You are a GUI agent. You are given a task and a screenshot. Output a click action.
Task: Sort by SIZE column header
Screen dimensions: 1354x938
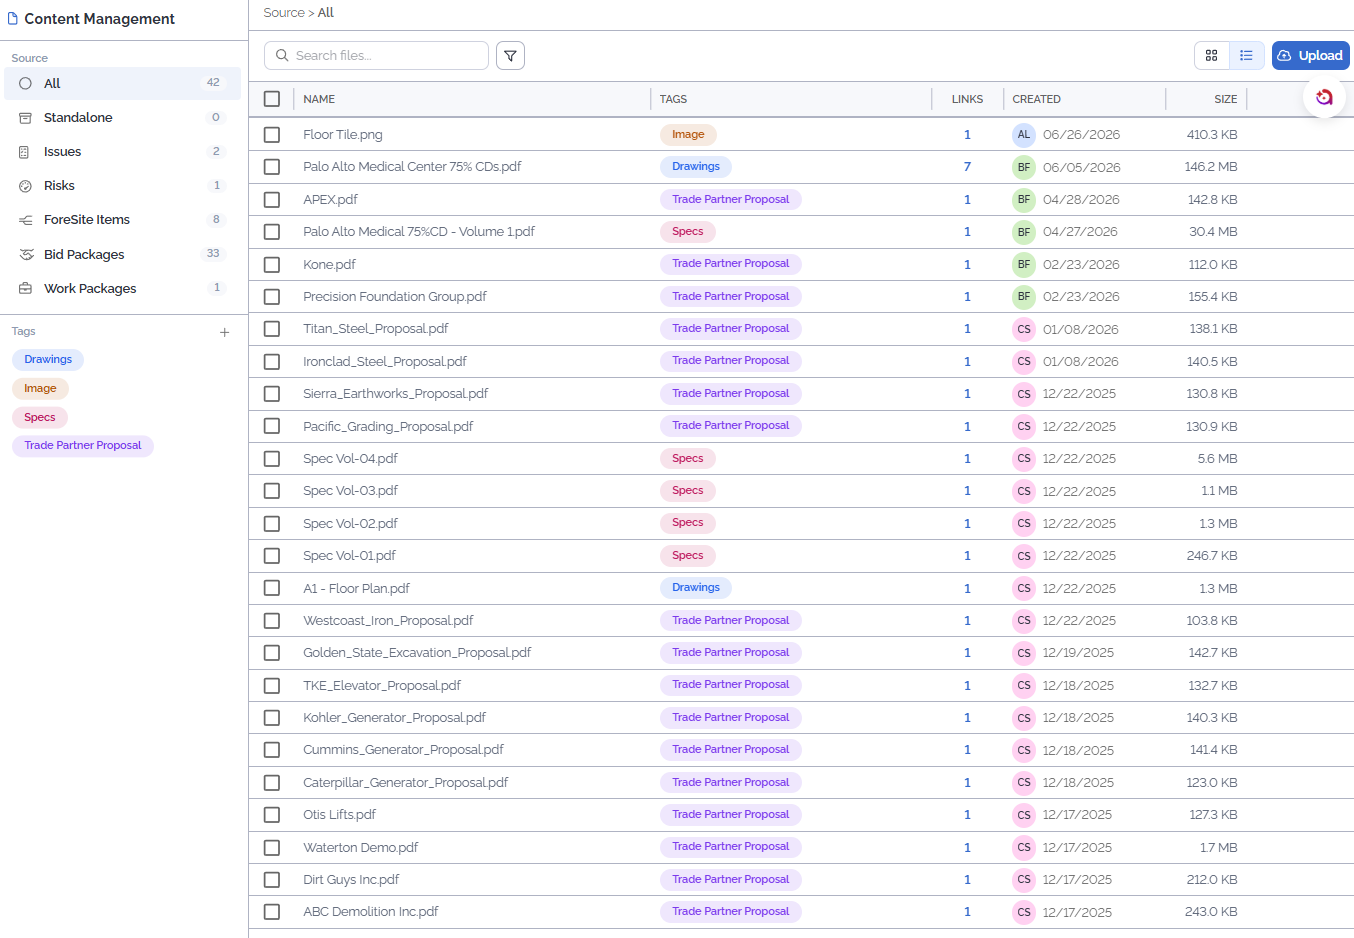click(x=1225, y=99)
